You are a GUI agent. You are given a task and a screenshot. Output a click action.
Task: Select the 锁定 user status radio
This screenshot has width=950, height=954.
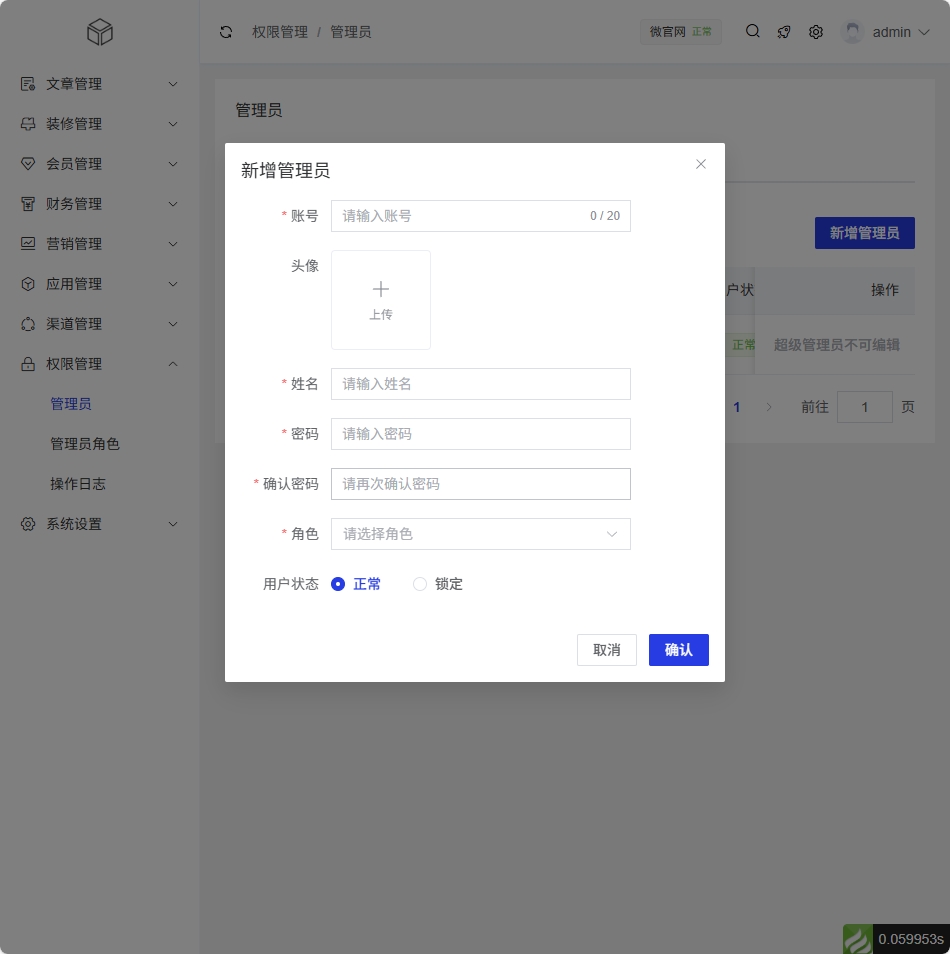click(x=420, y=584)
